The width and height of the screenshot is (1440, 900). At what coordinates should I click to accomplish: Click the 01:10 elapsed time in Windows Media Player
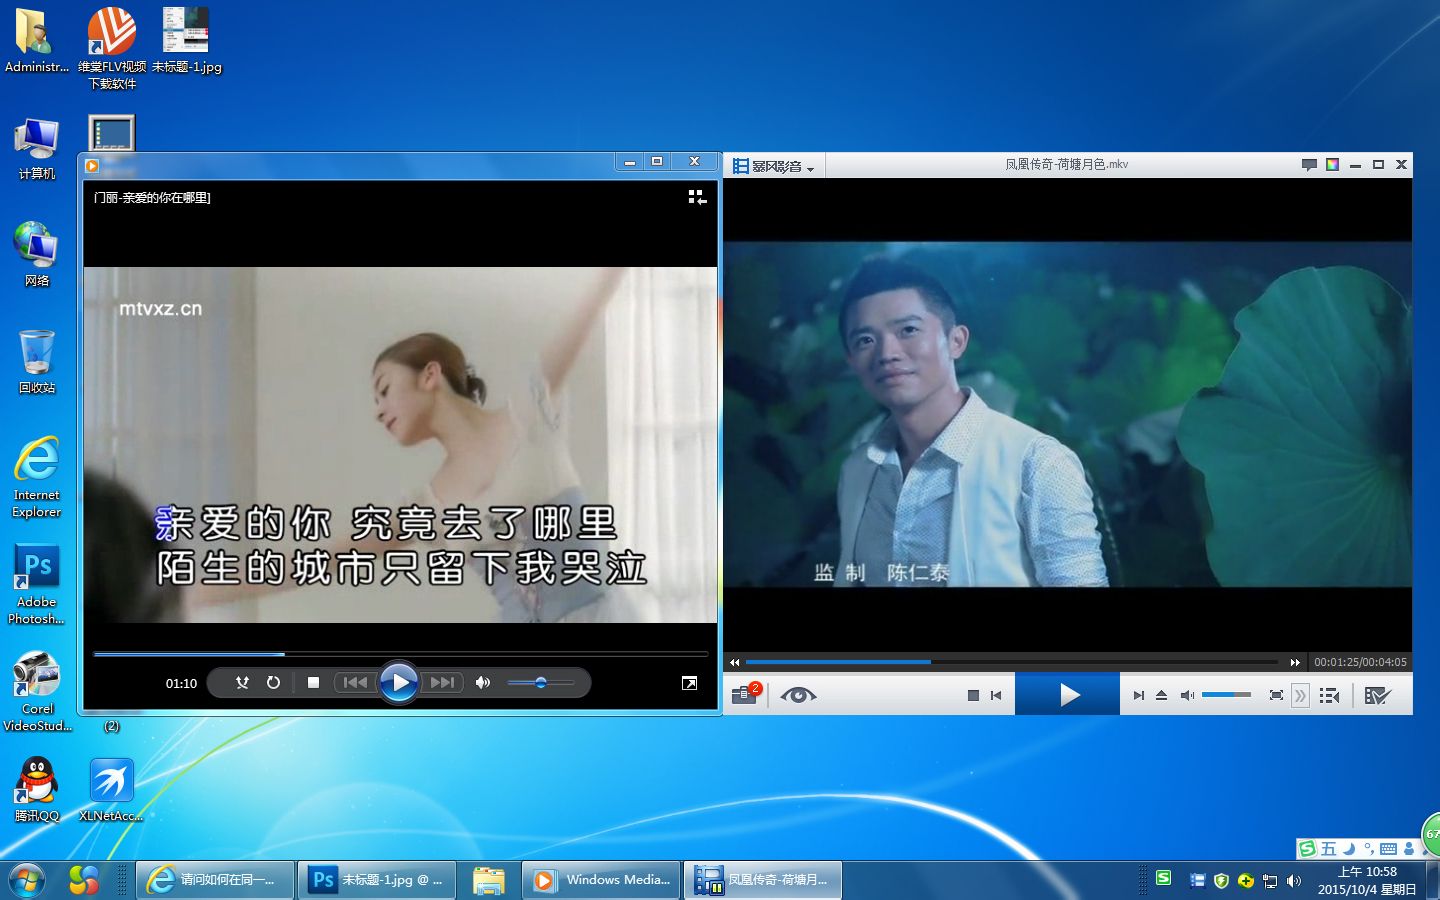pos(181,684)
